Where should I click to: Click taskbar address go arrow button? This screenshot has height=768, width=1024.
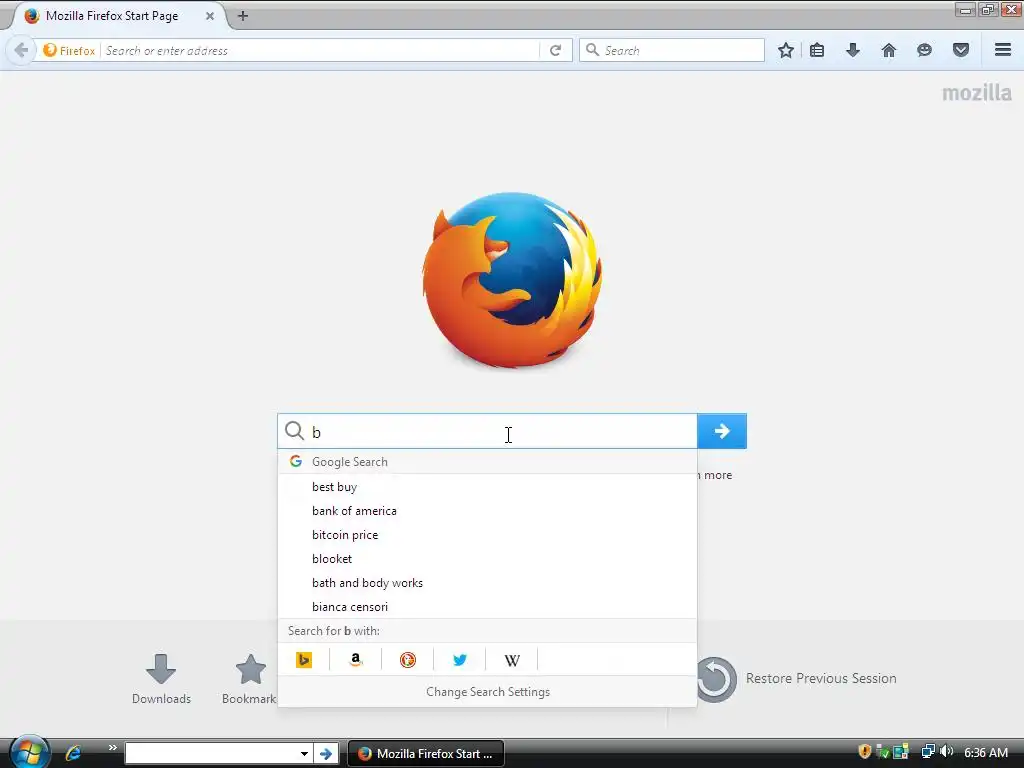pos(325,754)
